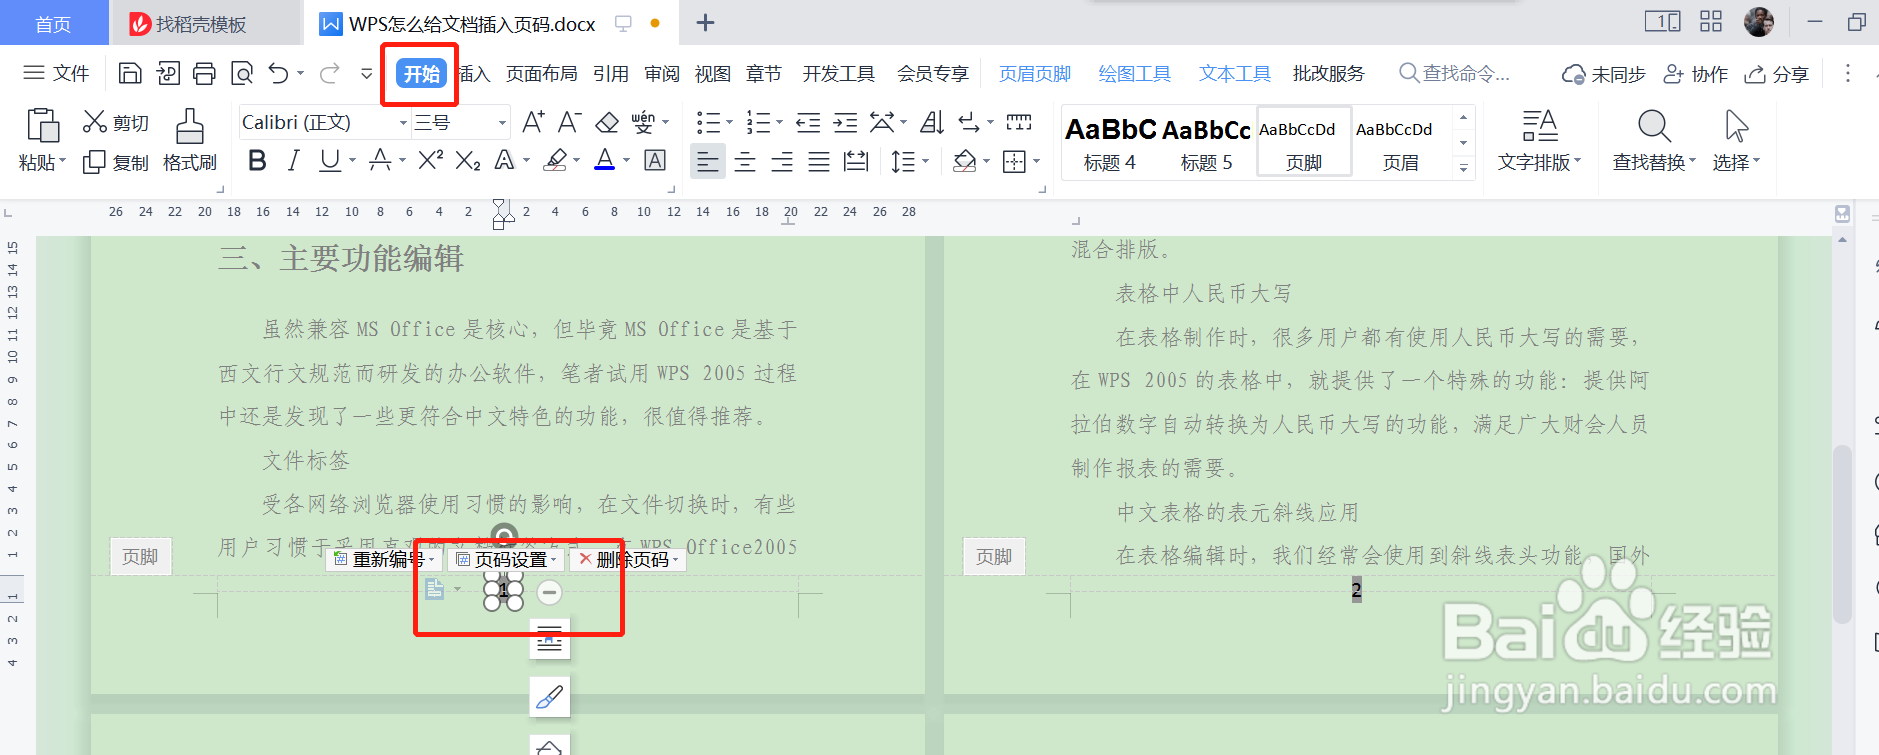
Task: Apply the paragraph shading fill color
Action: 964,161
